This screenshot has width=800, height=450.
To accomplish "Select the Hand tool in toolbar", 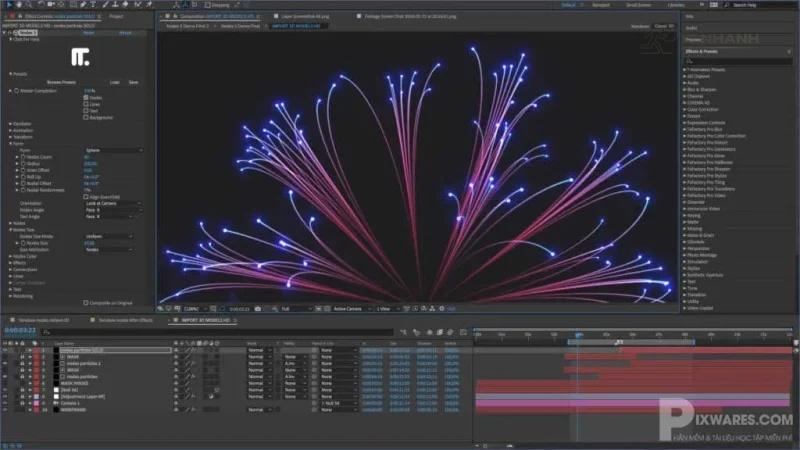I will [x=19, y=4].
